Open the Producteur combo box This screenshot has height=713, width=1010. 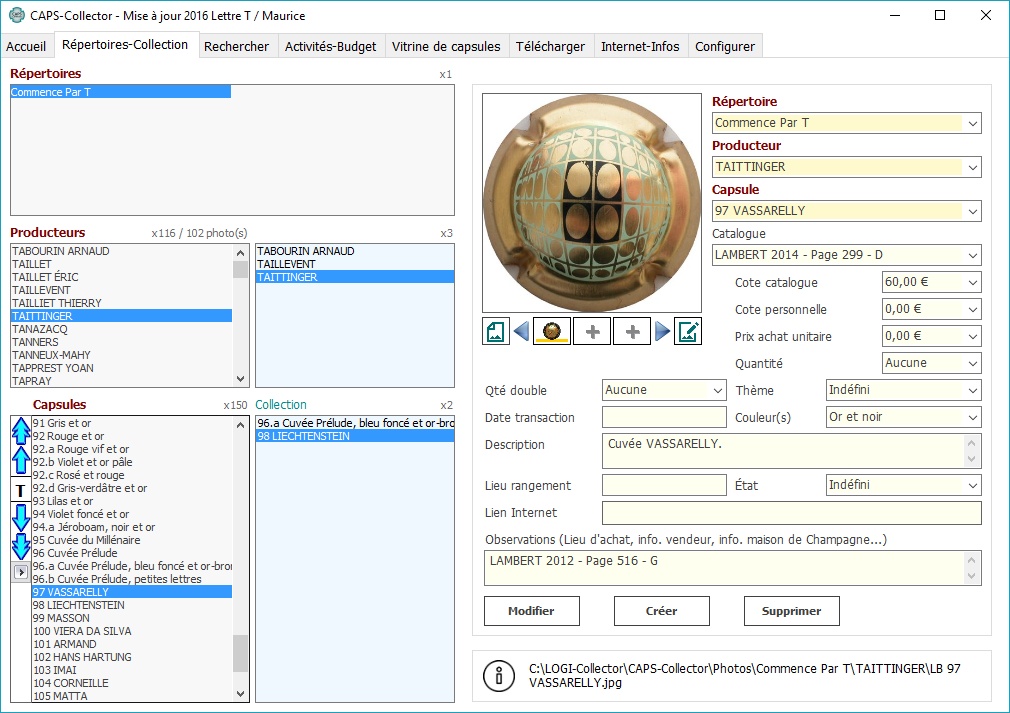[973, 167]
